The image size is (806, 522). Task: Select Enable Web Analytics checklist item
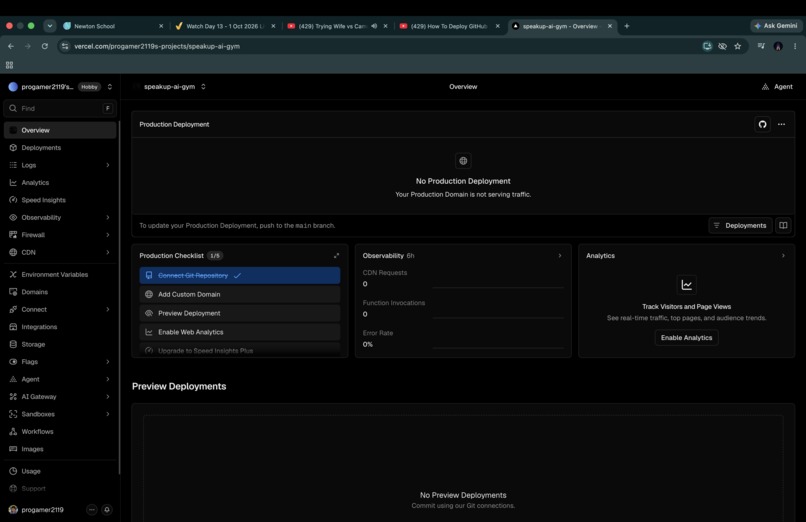pyautogui.click(x=240, y=332)
